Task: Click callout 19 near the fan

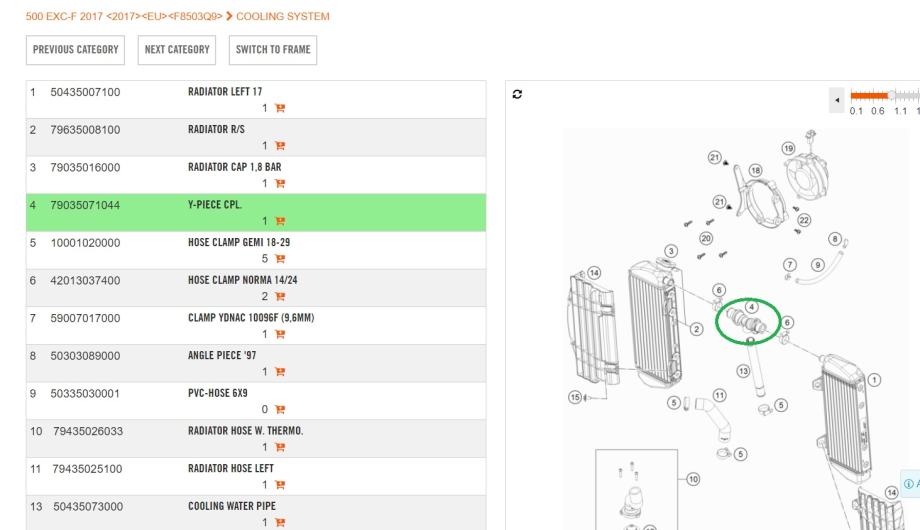Action: pyautogui.click(x=788, y=148)
